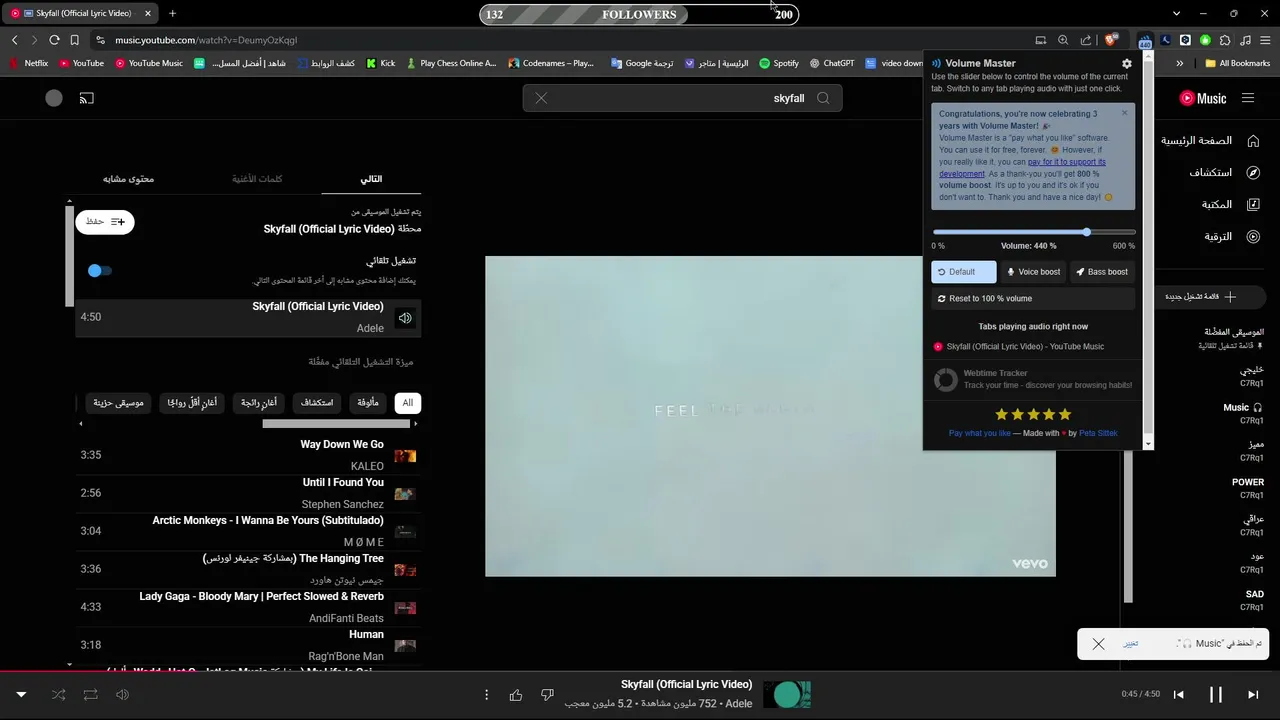This screenshot has width=1280, height=720.
Task: Pause the current song
Action: 1216,694
